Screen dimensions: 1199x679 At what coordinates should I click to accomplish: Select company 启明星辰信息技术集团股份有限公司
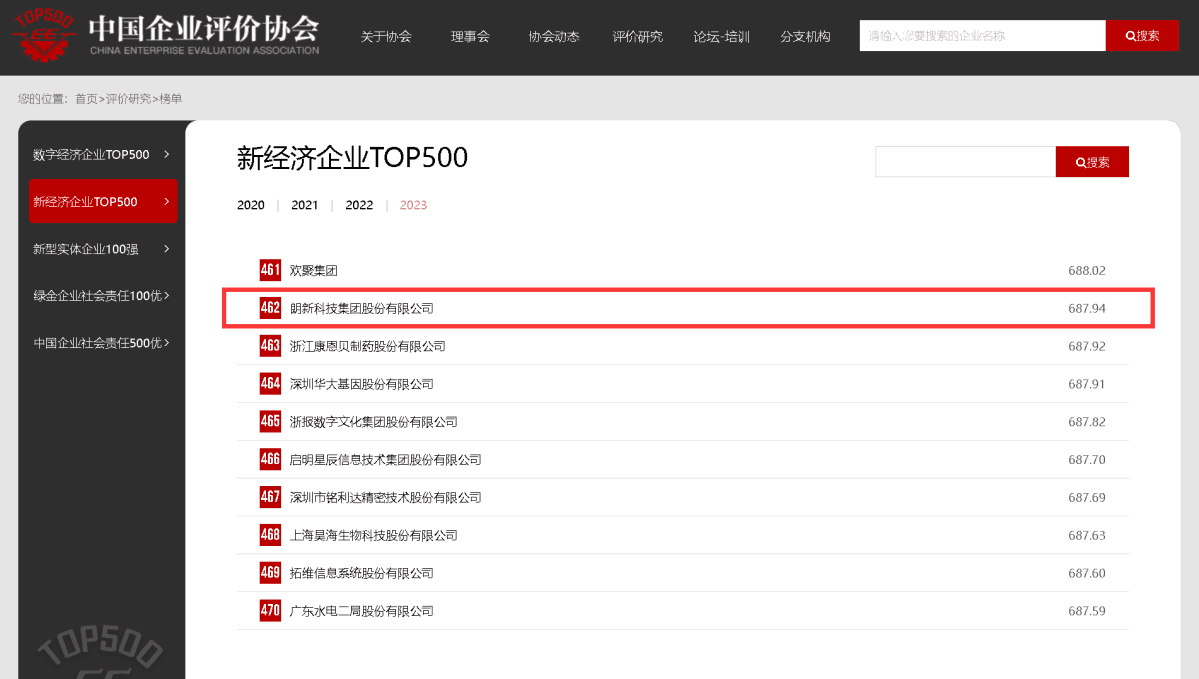point(385,460)
